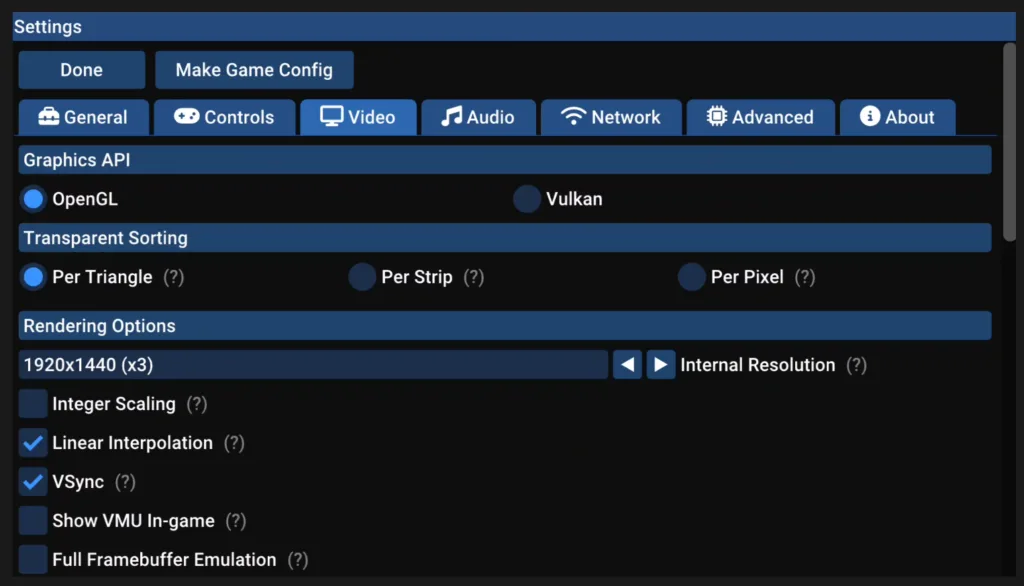Screen dimensions: 1024x586
Task: Enable Integer Scaling
Action: point(33,404)
